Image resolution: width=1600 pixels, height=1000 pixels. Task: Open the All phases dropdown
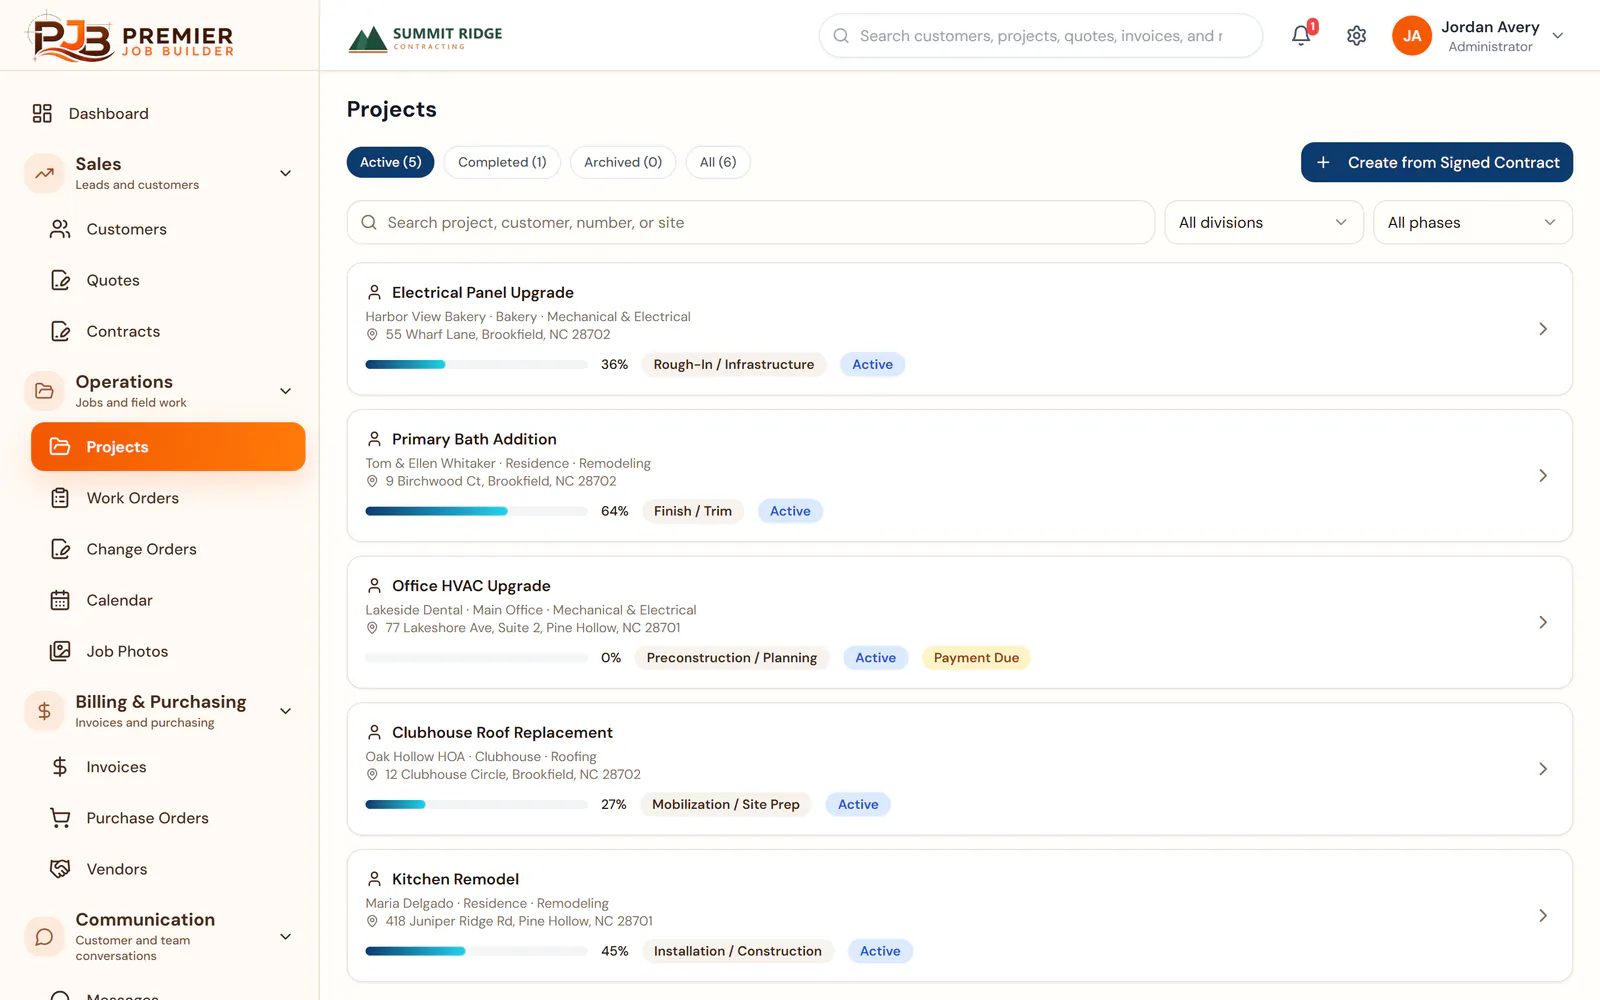1472,222
